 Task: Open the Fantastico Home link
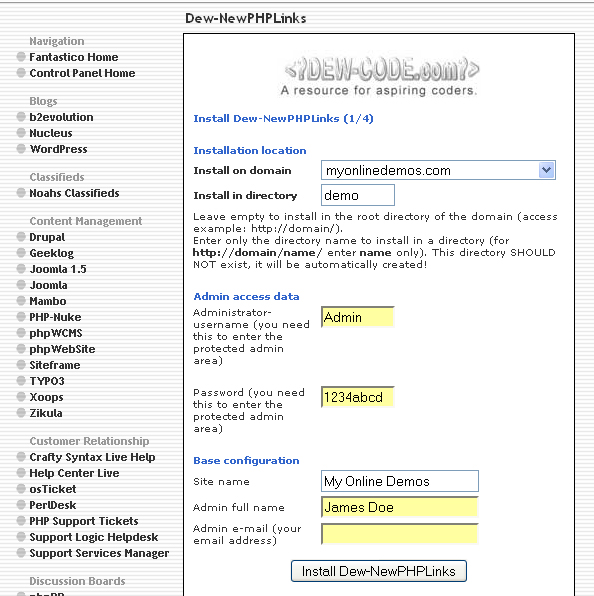pyautogui.click(x=74, y=57)
